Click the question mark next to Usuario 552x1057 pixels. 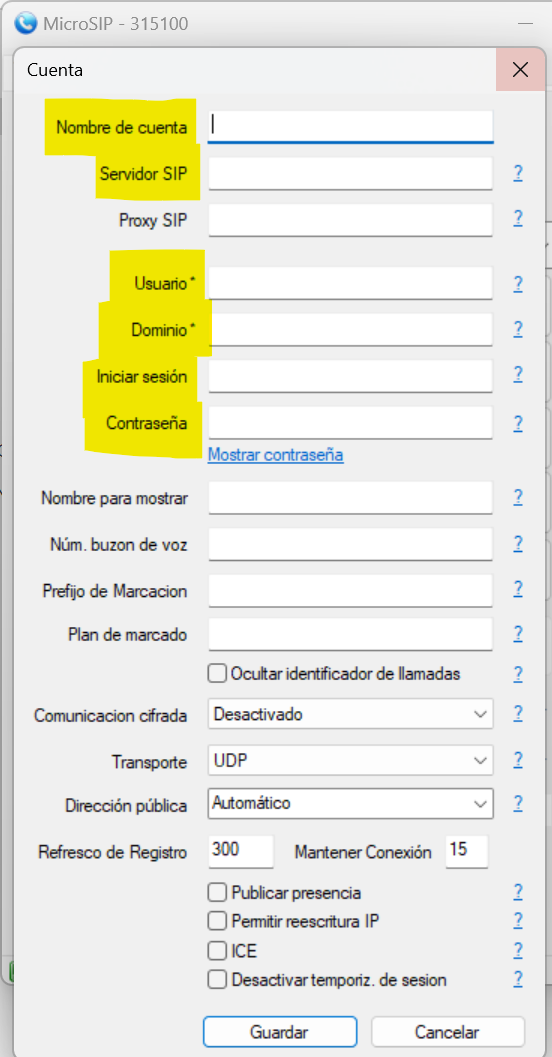click(518, 284)
